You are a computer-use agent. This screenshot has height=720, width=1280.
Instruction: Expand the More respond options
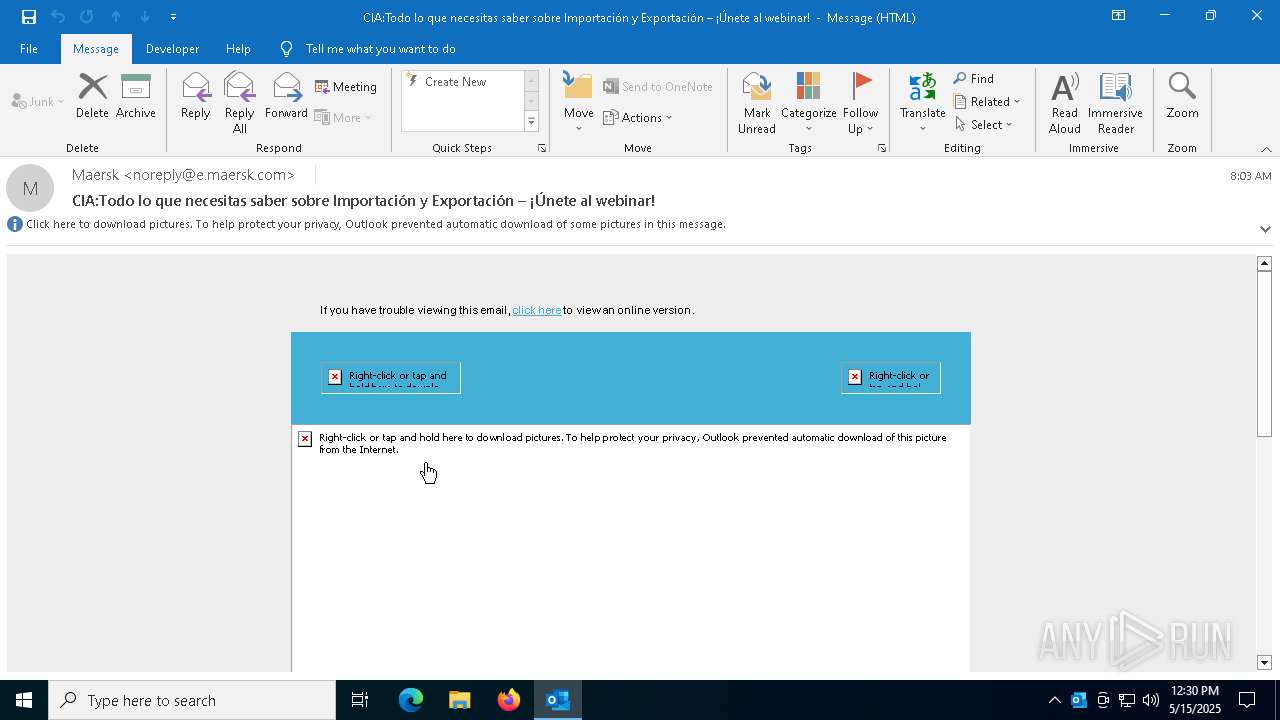[343, 117]
